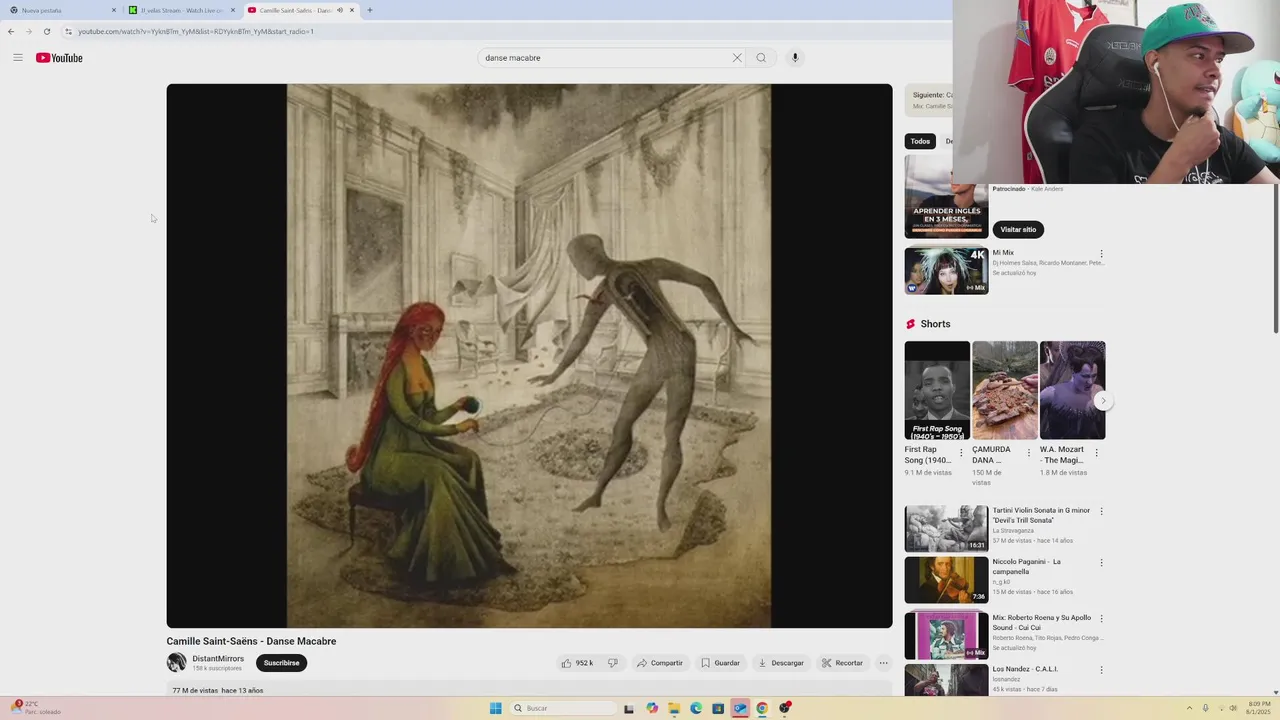Open options for Los Nandez C.A.L.I.
This screenshot has width=1280, height=720.
(x=1101, y=670)
